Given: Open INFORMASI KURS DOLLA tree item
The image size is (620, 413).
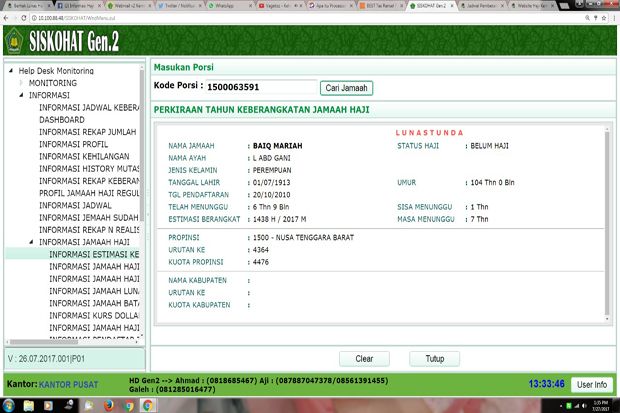Looking at the screenshot, I should [94, 315].
